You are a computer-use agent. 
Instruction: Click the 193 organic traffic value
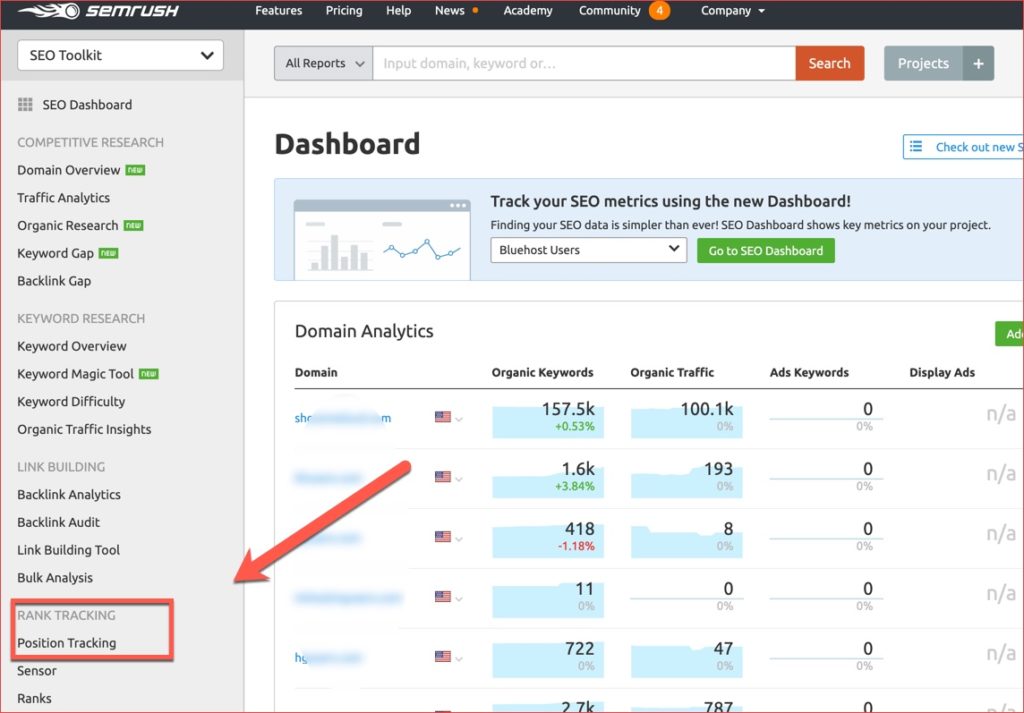tap(718, 469)
